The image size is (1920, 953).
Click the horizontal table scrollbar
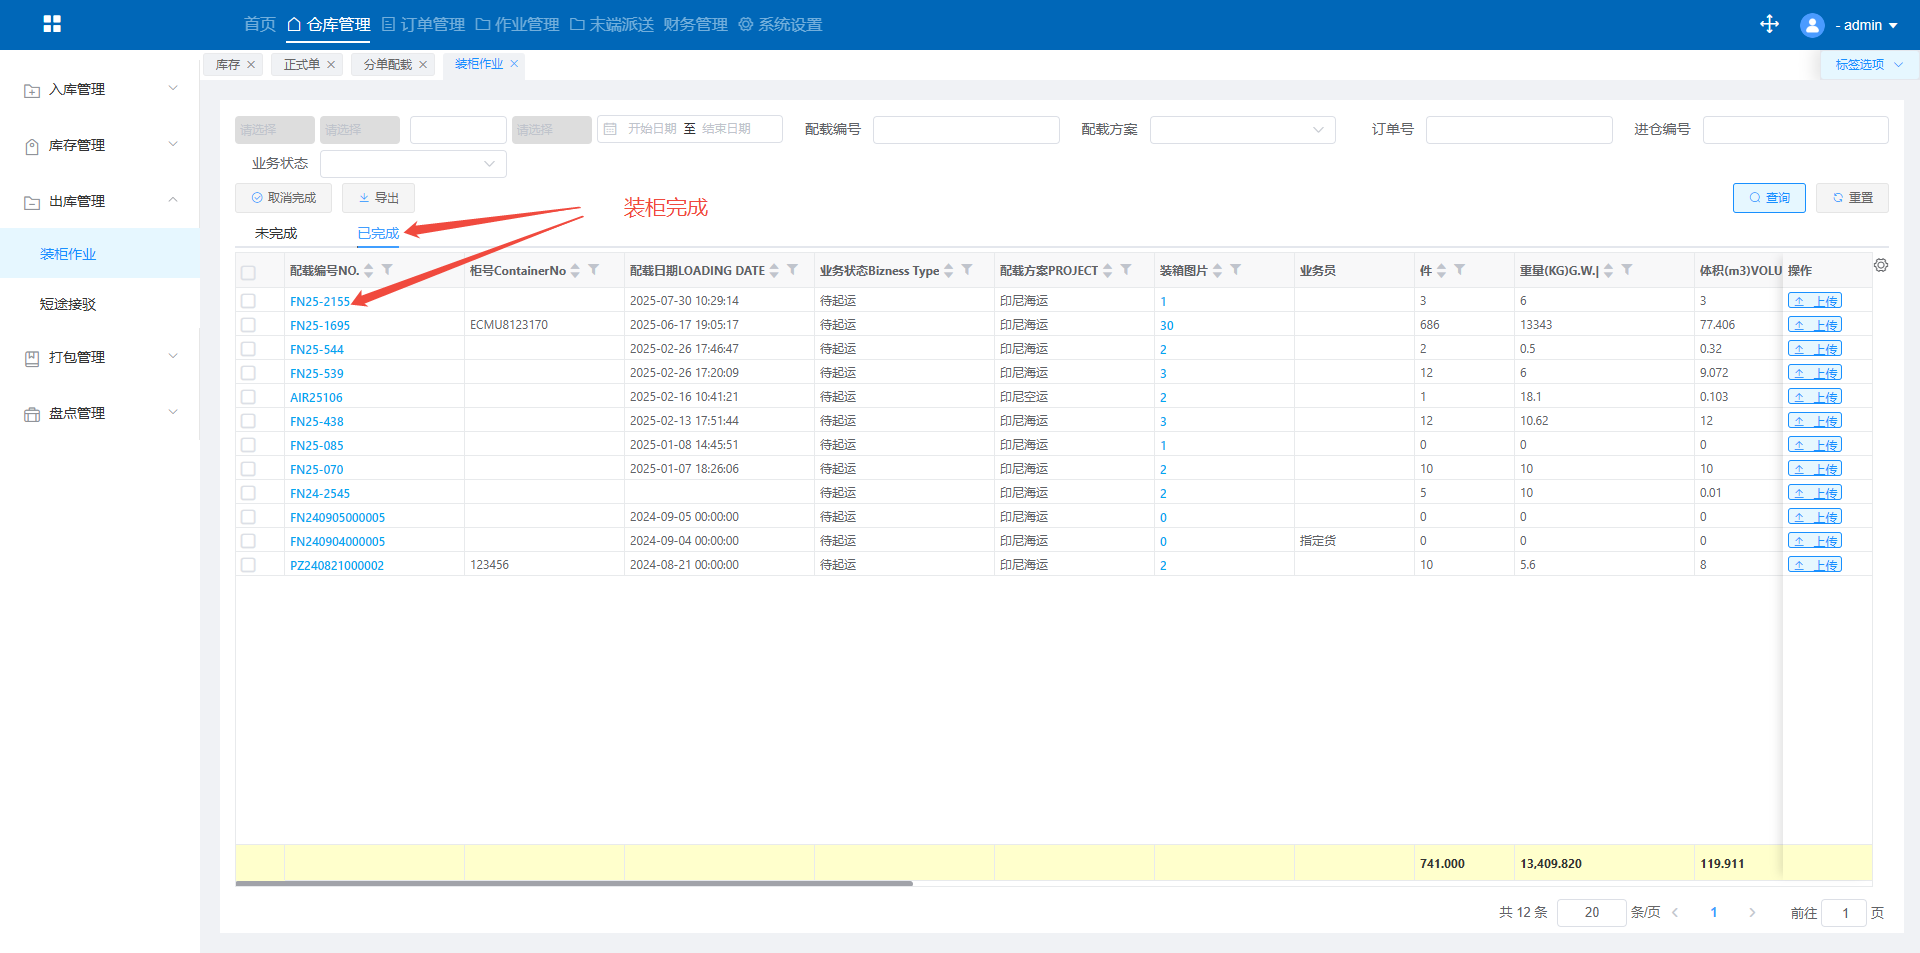click(574, 883)
